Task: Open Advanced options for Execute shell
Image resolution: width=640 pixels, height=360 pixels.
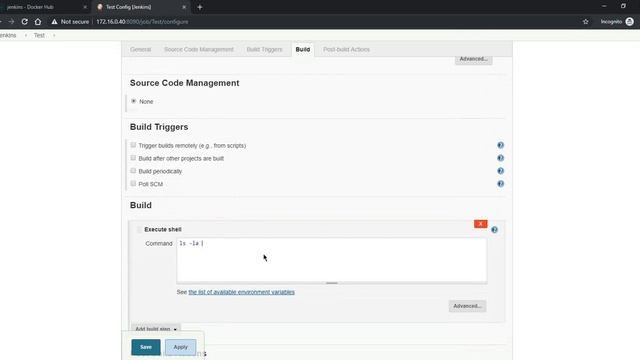Action: pos(467,306)
